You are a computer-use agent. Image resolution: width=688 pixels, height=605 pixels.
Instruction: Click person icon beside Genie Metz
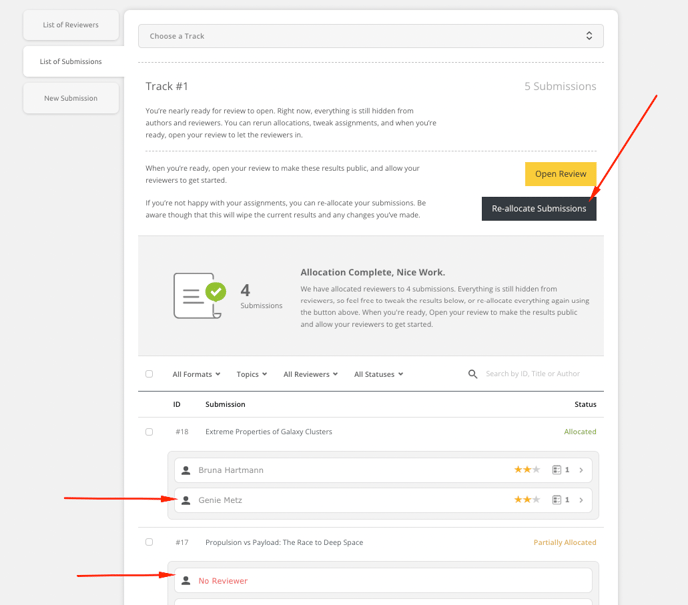(186, 500)
